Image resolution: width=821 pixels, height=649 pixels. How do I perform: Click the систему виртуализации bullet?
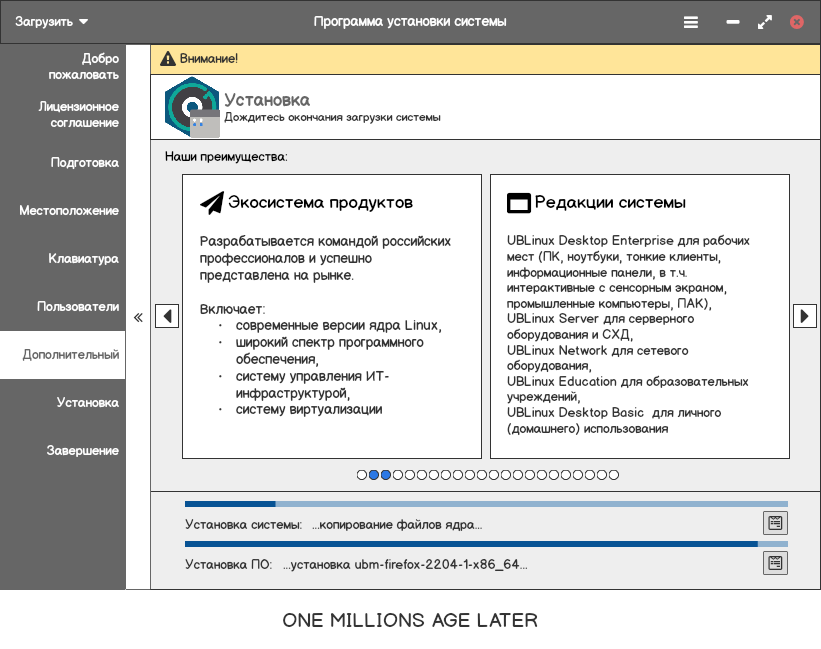coord(309,409)
